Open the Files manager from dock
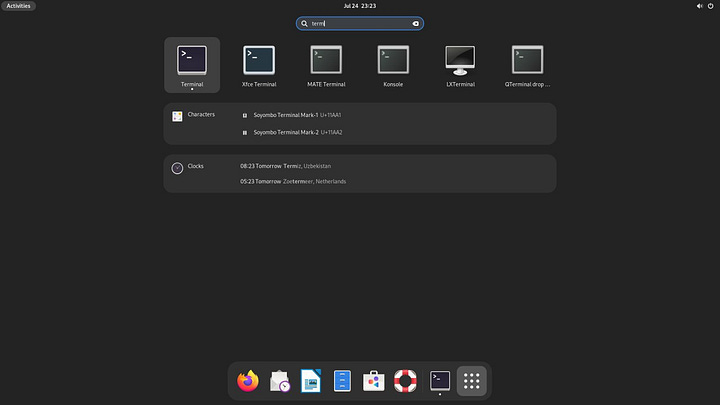720x405 pixels. [x=342, y=381]
